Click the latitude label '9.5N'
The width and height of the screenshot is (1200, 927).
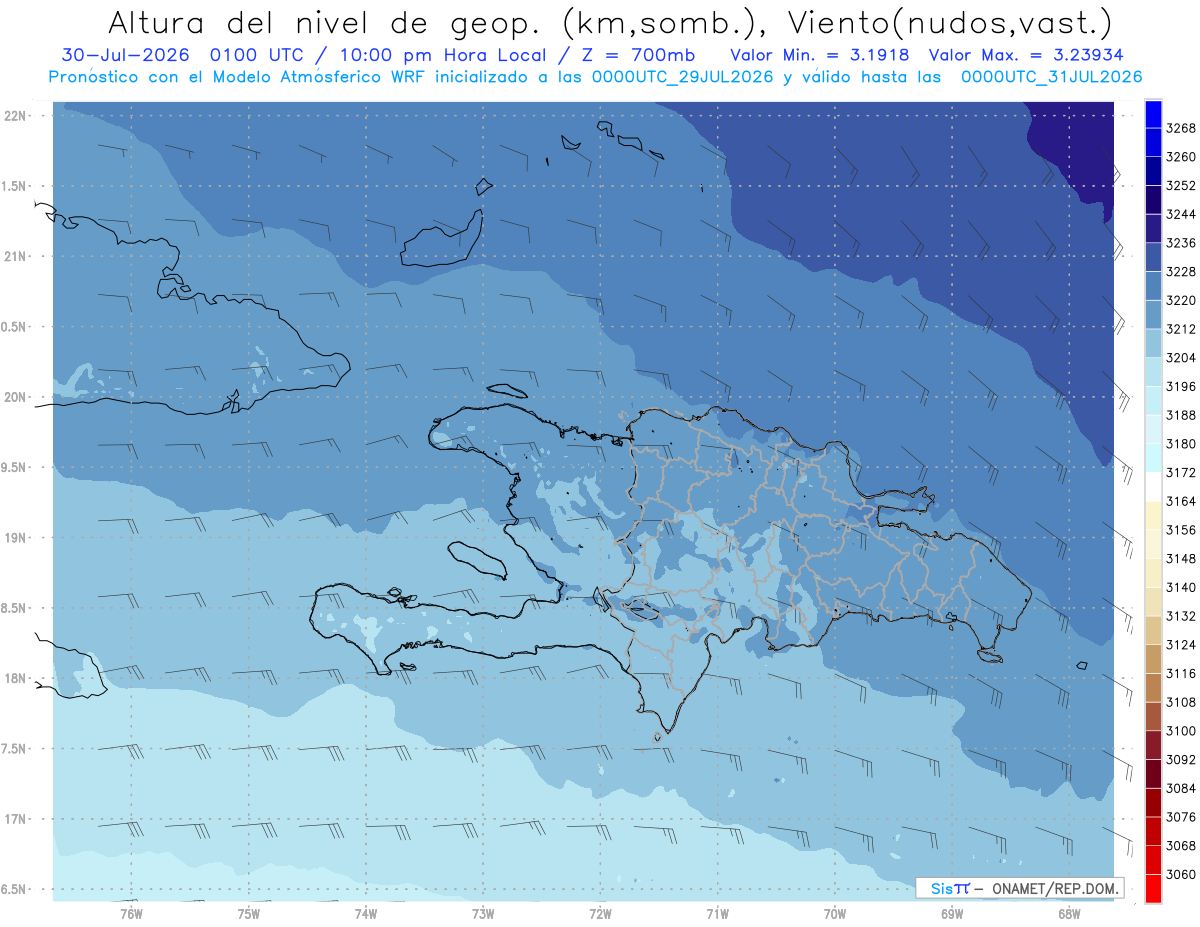tap(14, 467)
